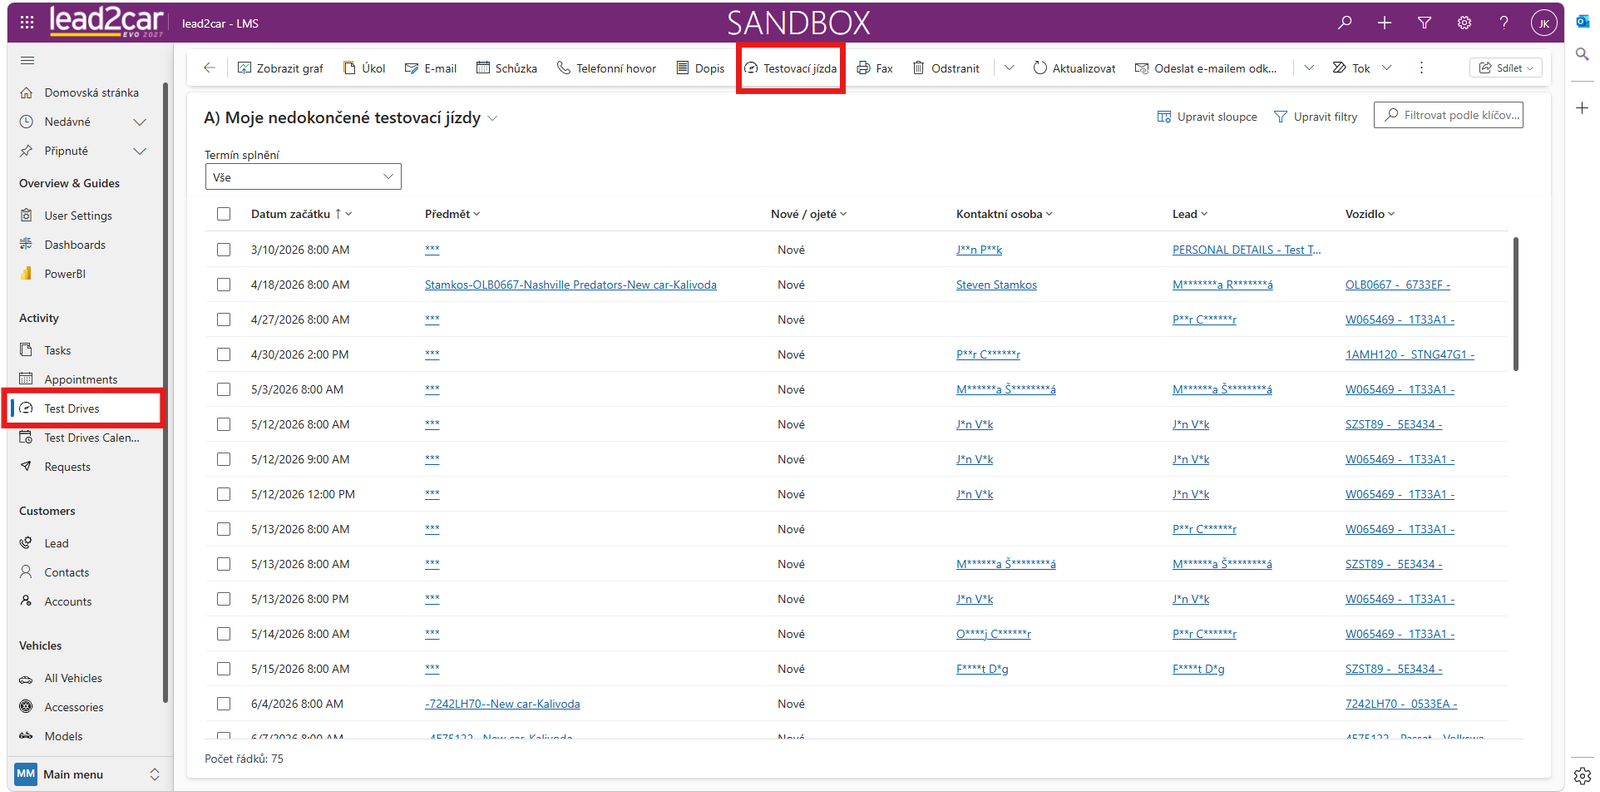
Task: Log a Telefonní hovor
Action: click(607, 68)
